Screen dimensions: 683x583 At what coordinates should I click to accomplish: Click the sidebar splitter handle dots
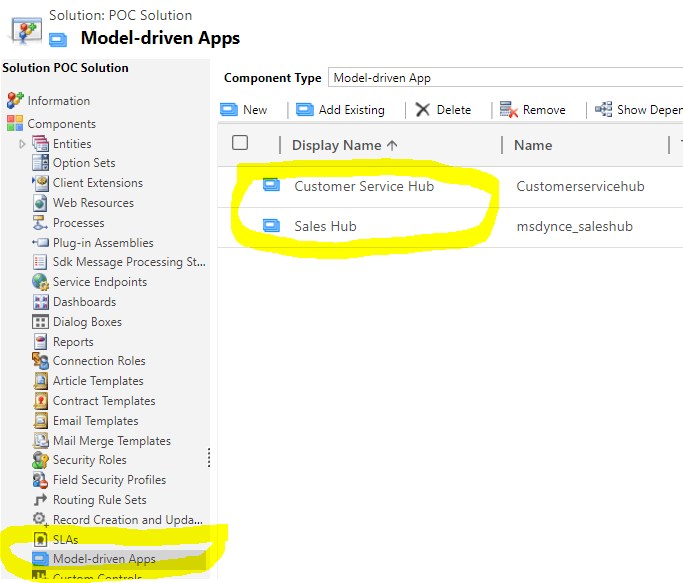[209, 458]
